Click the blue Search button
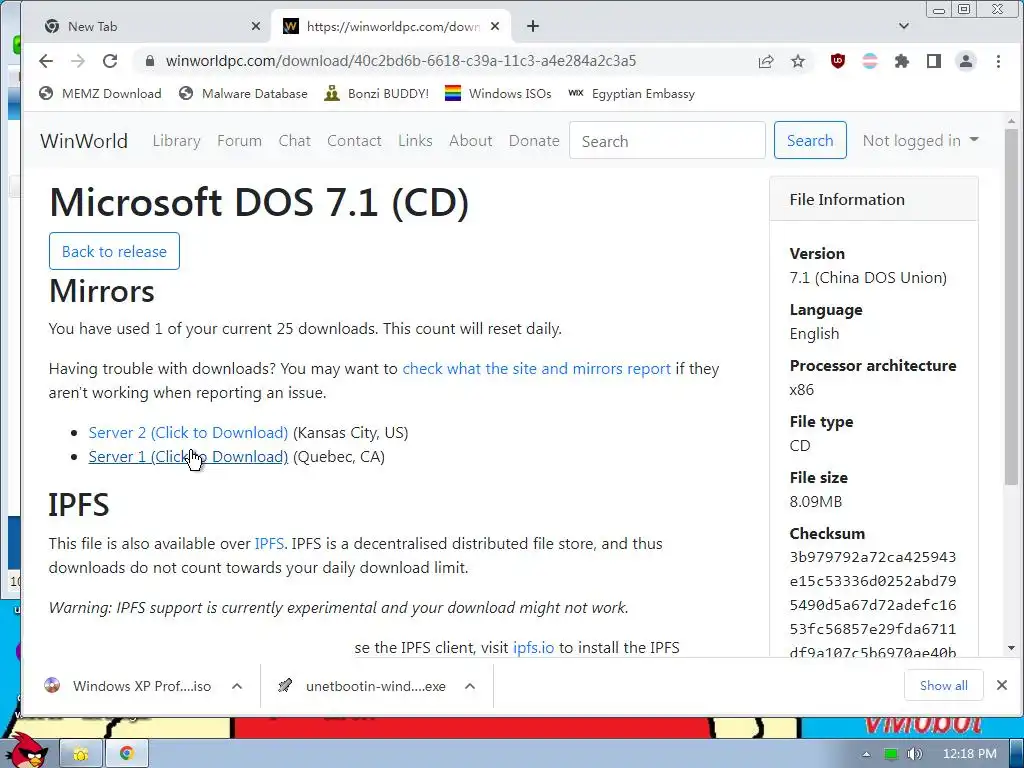 click(x=810, y=140)
